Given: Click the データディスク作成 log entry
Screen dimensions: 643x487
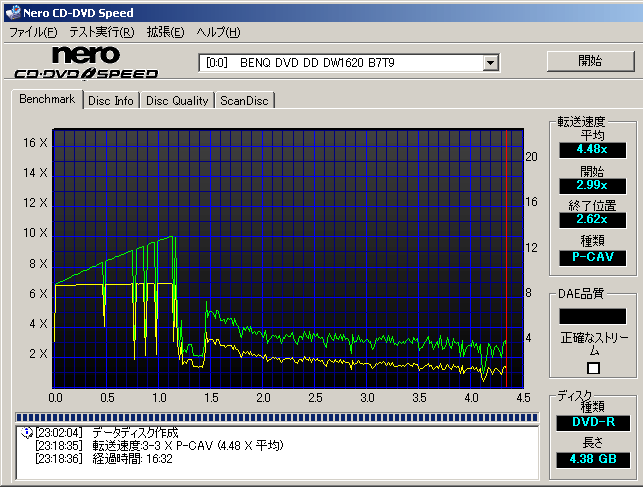Looking at the screenshot, I should click(135, 433).
